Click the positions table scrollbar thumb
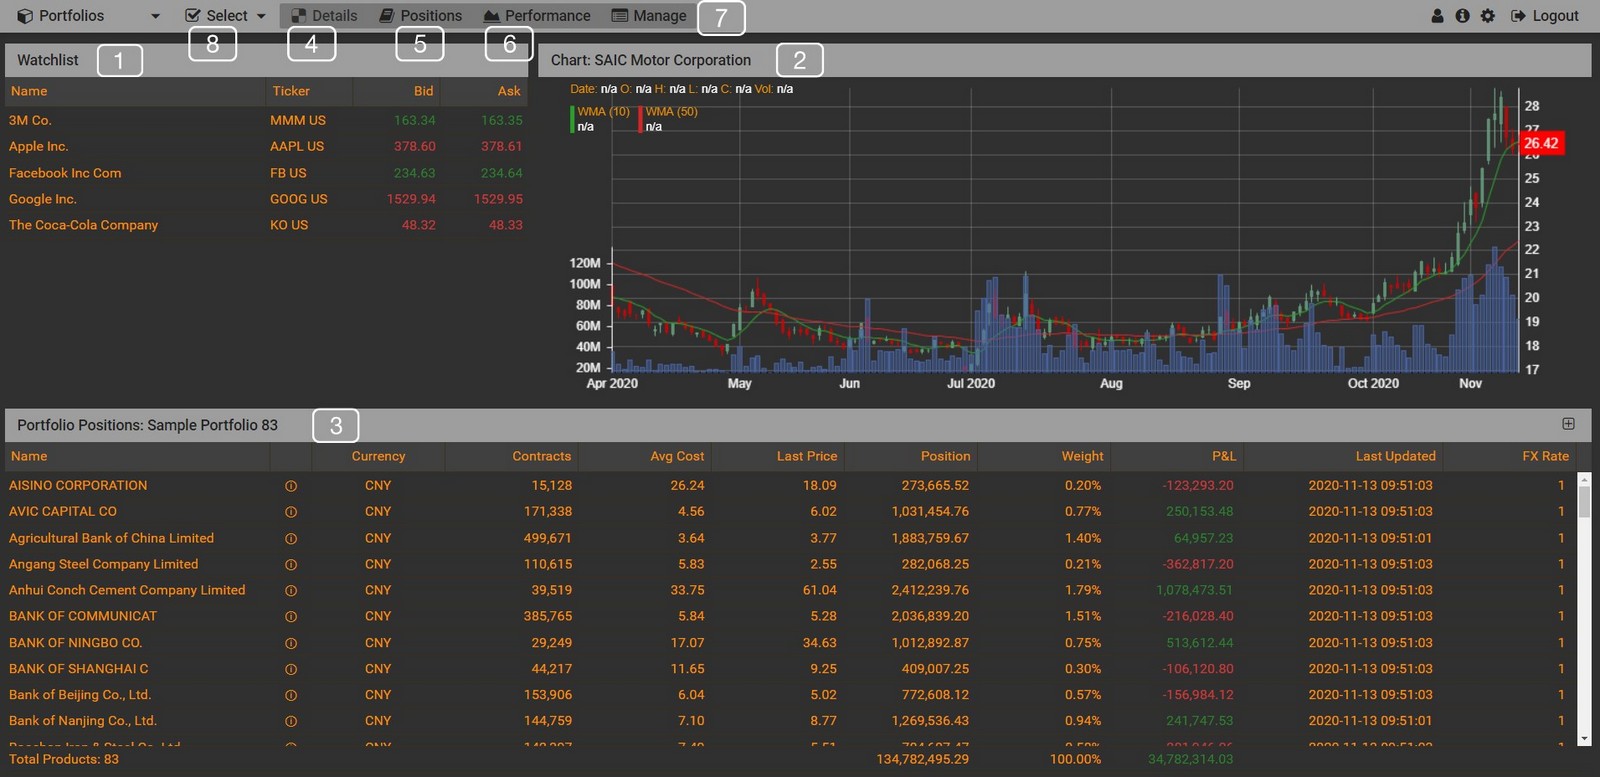 [x=1584, y=501]
